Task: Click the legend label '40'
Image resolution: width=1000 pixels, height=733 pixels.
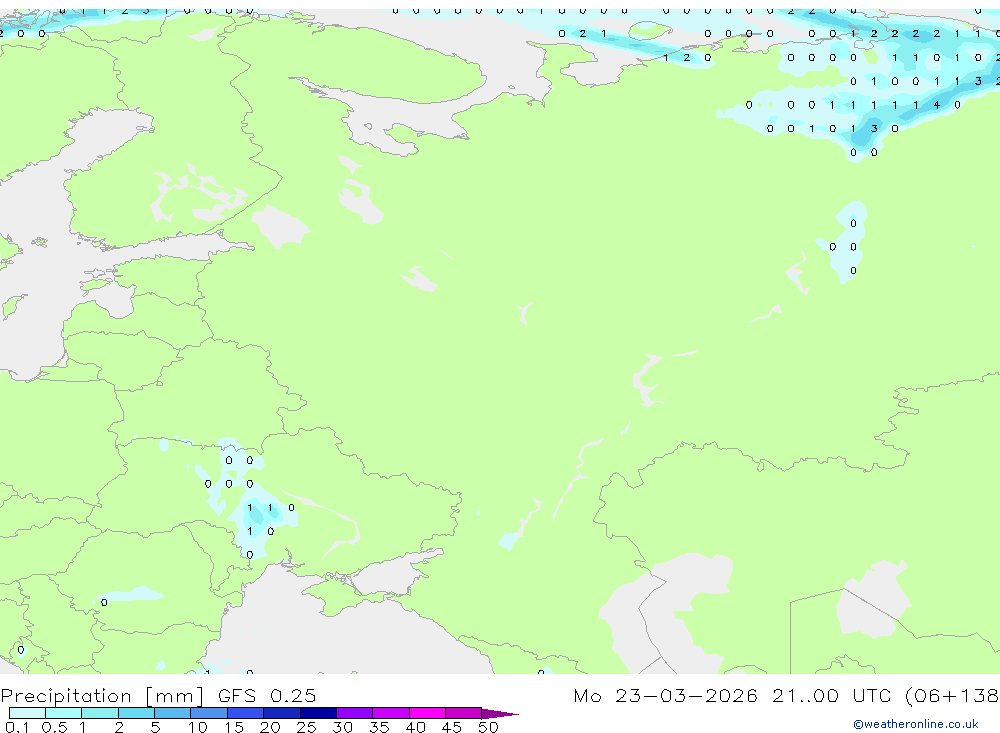Action: pyautogui.click(x=415, y=727)
